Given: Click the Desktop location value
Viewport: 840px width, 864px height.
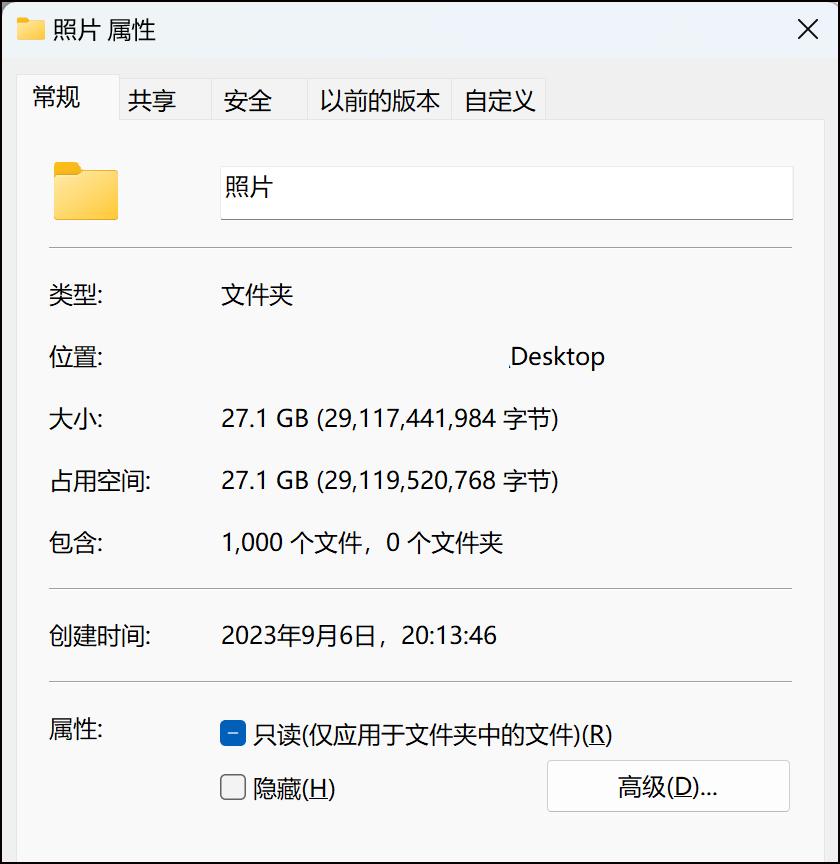Looking at the screenshot, I should [557, 356].
